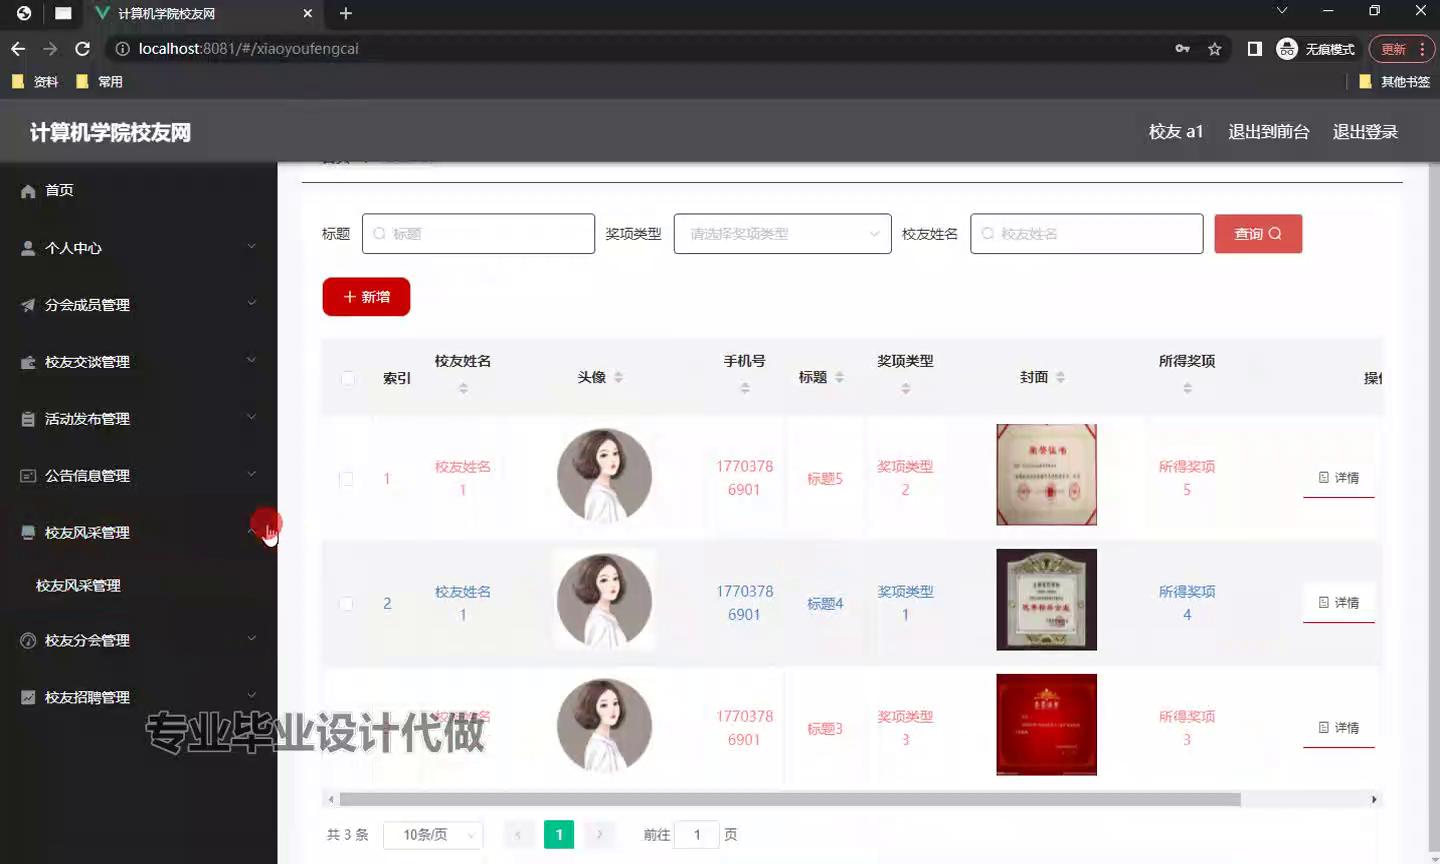Bookmark this page with the star icon
The height and width of the screenshot is (864, 1440).
tap(1214, 49)
